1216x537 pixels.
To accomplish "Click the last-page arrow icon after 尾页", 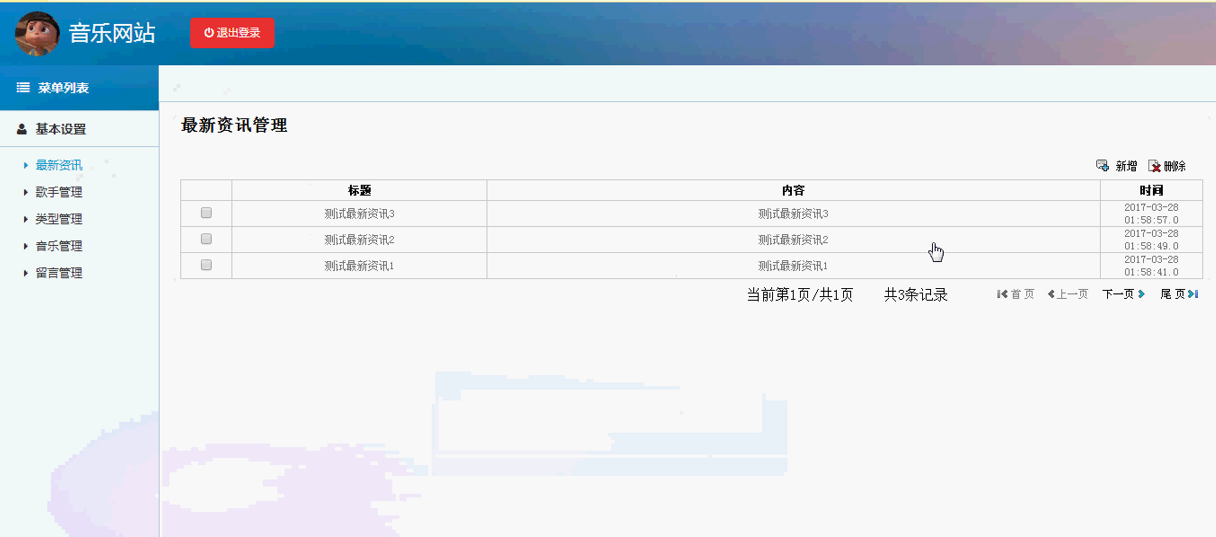I will pos(1193,295).
